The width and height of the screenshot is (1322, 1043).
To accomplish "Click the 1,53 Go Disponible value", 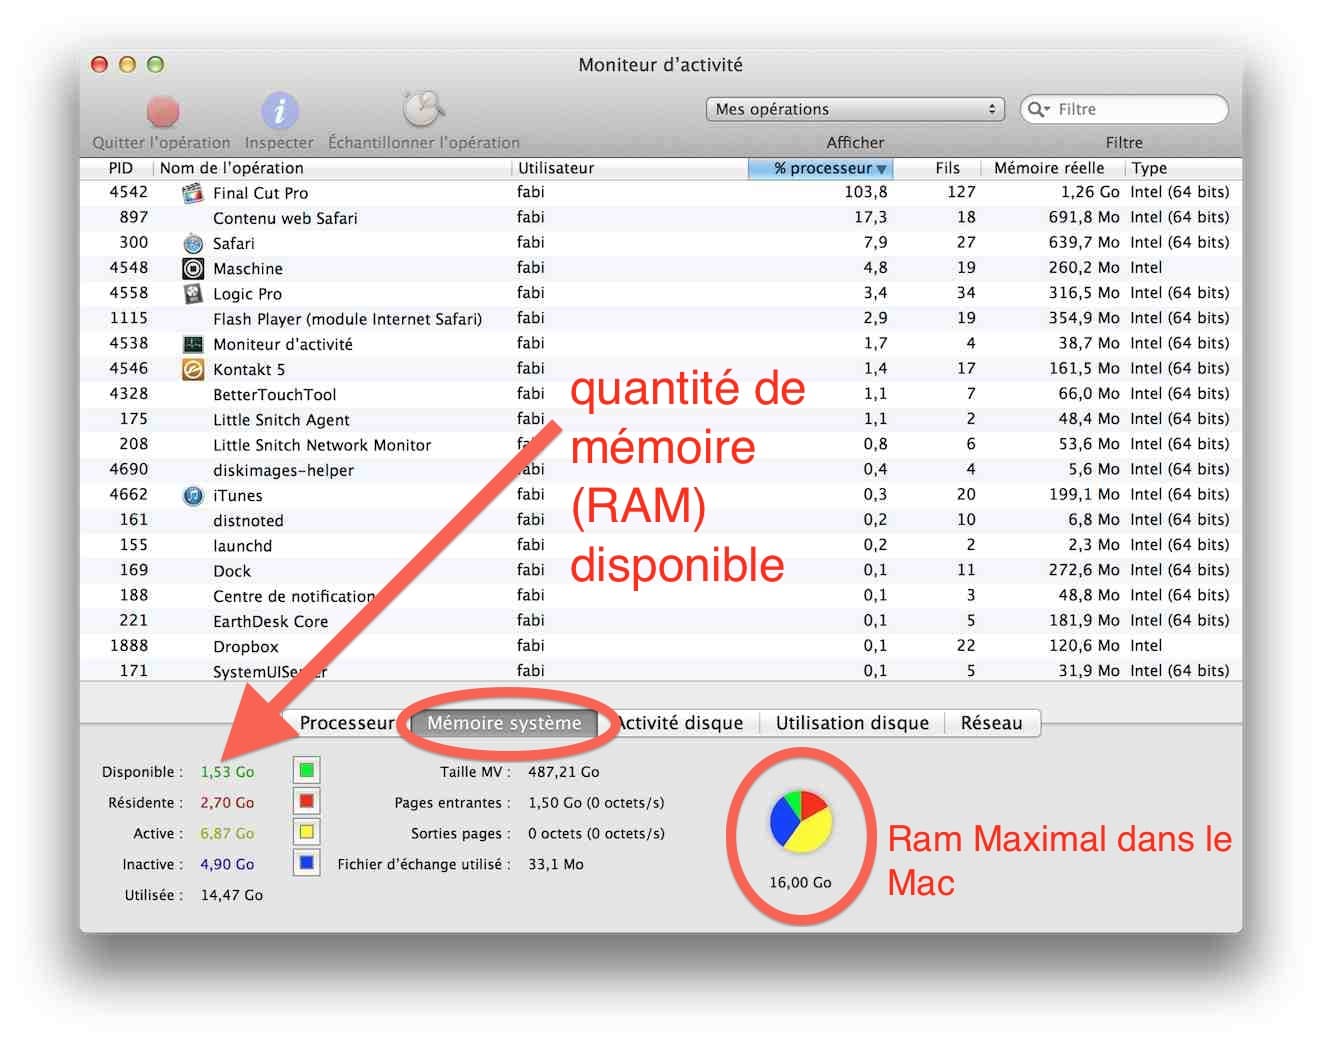I will 227,772.
